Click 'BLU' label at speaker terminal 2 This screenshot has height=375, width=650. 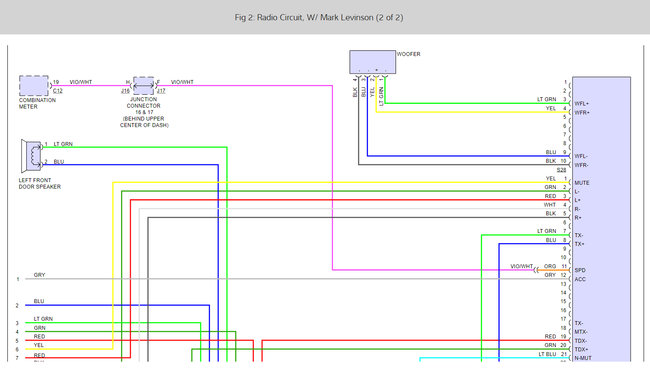tap(59, 162)
